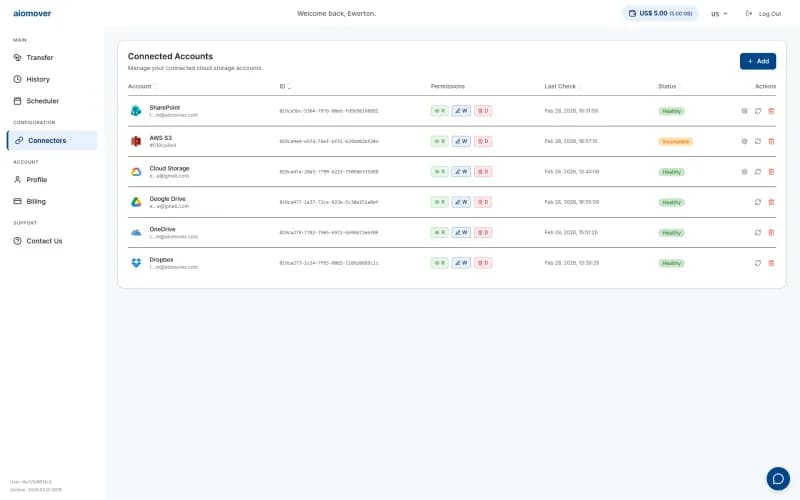Toggle write permission for SharePoint
This screenshot has height=500, width=800.
[461, 111]
